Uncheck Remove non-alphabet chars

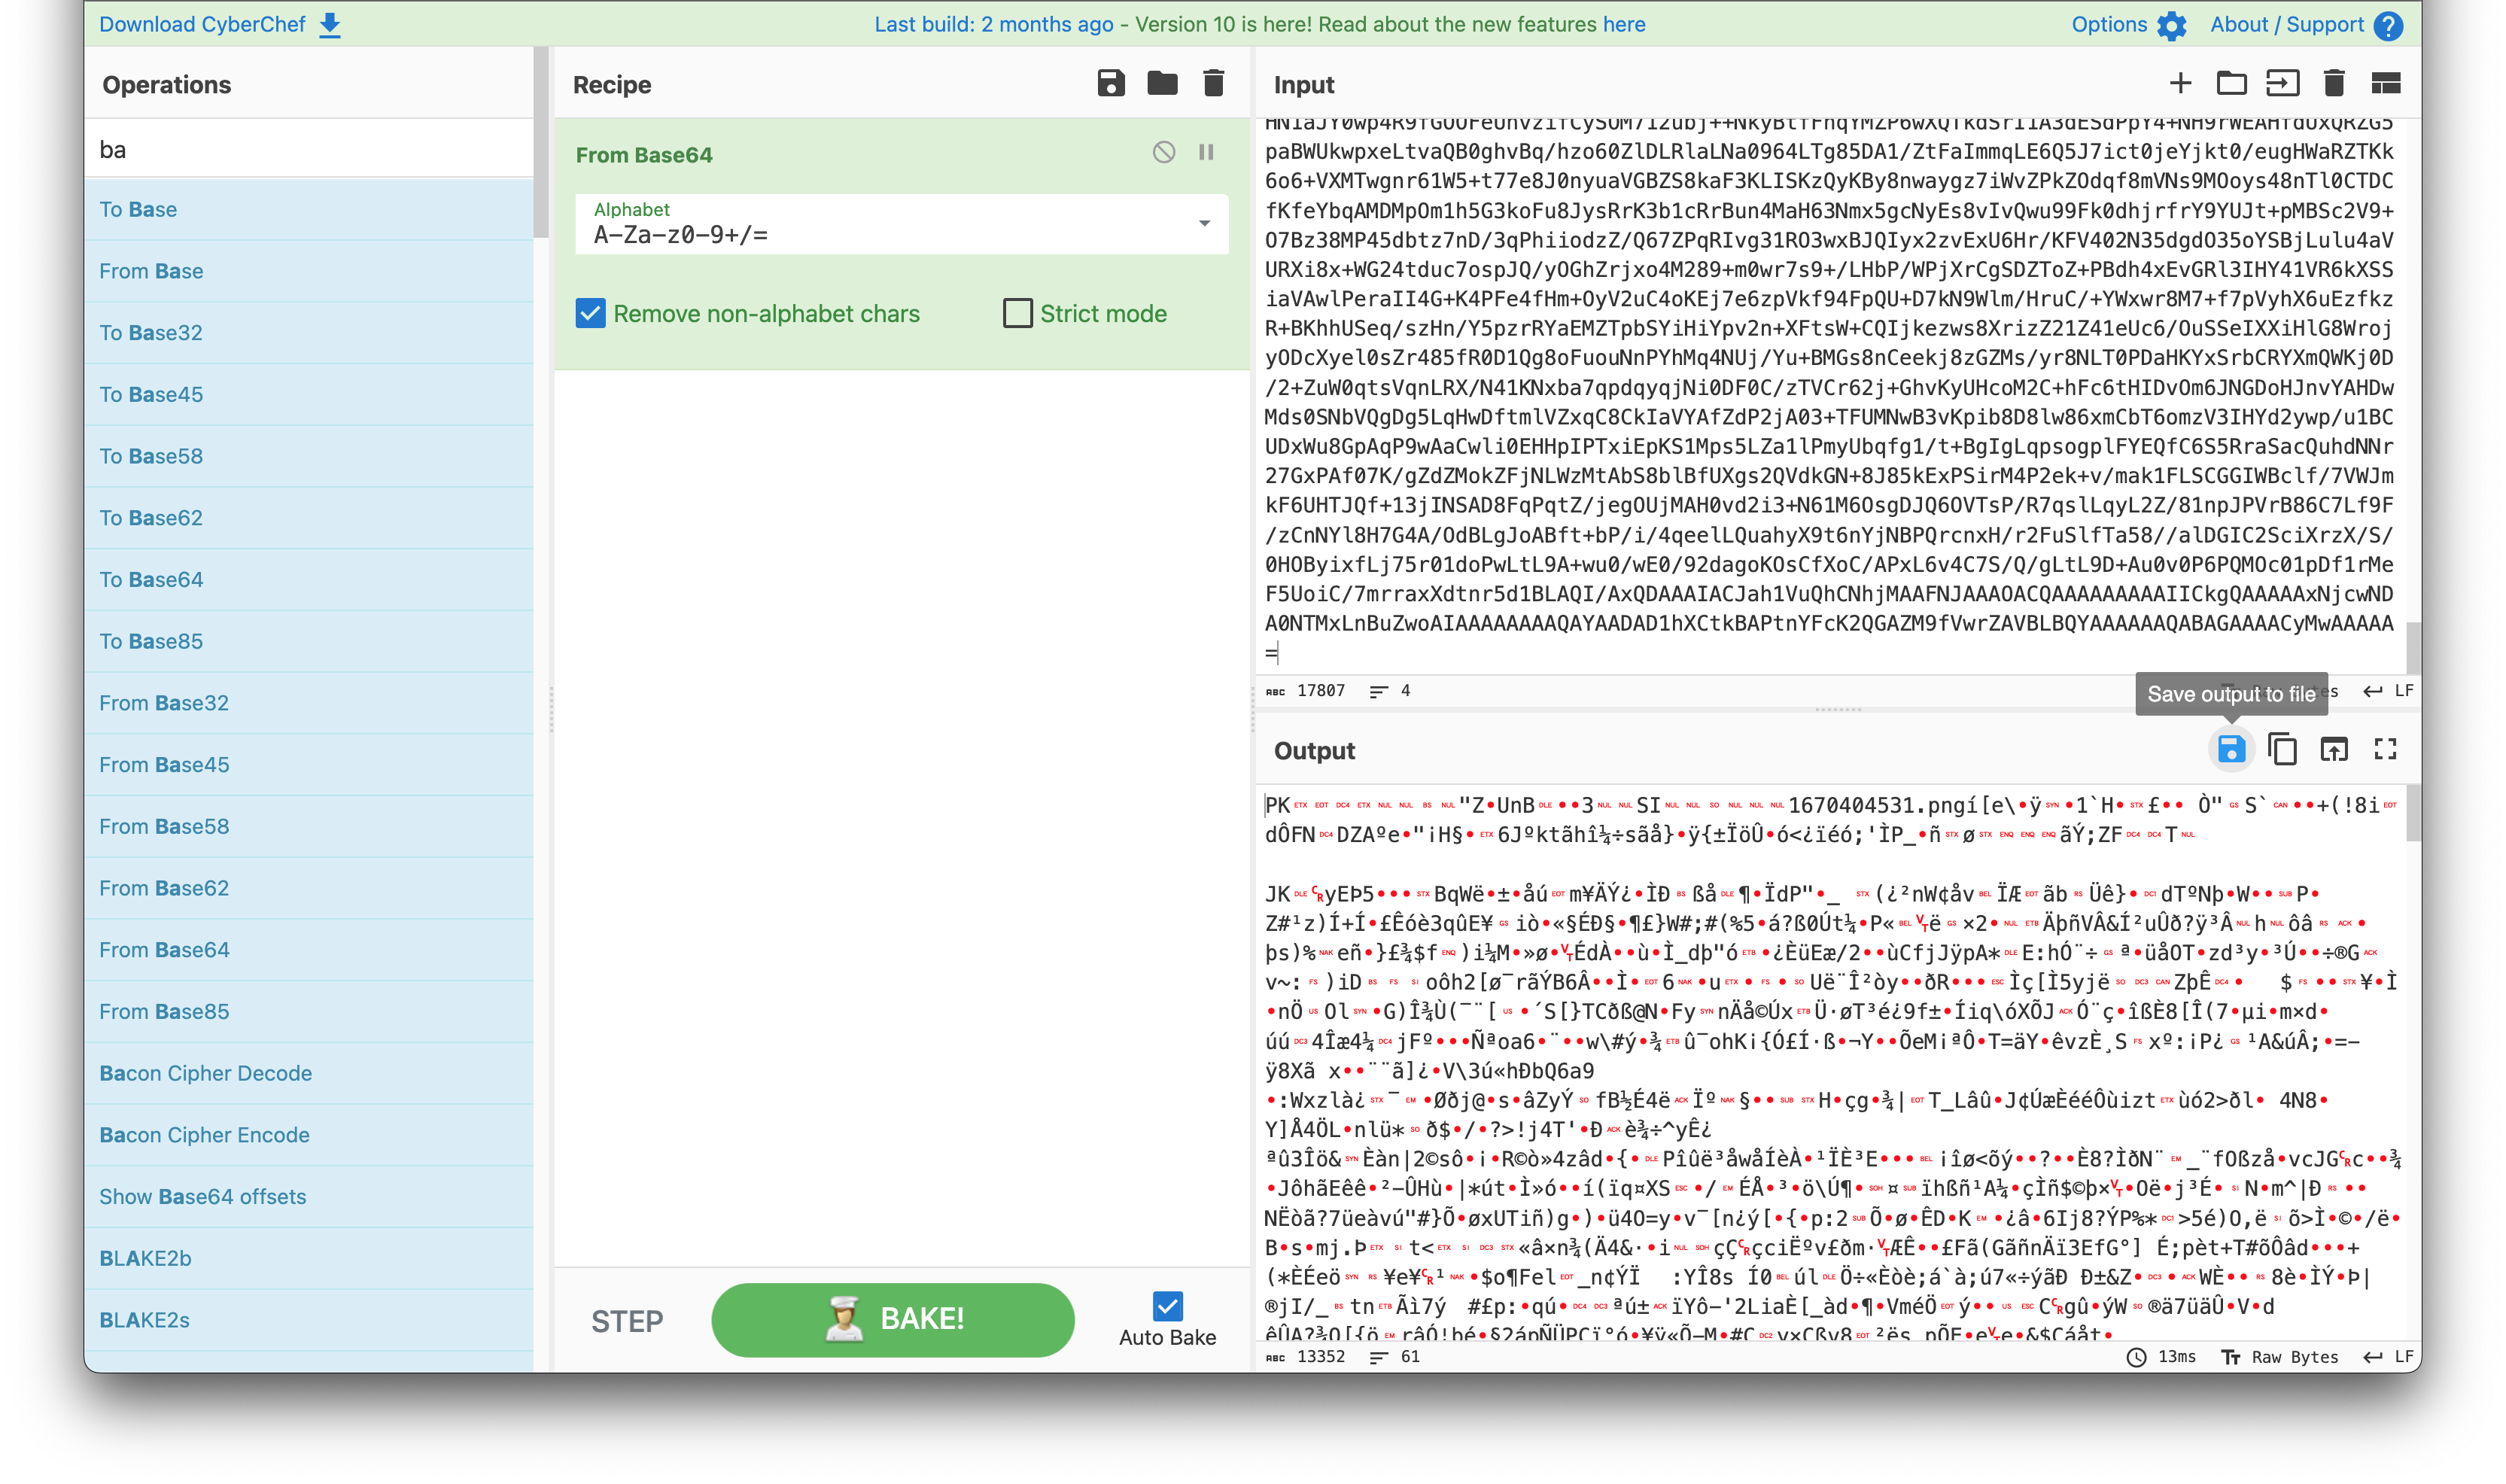coord(590,313)
